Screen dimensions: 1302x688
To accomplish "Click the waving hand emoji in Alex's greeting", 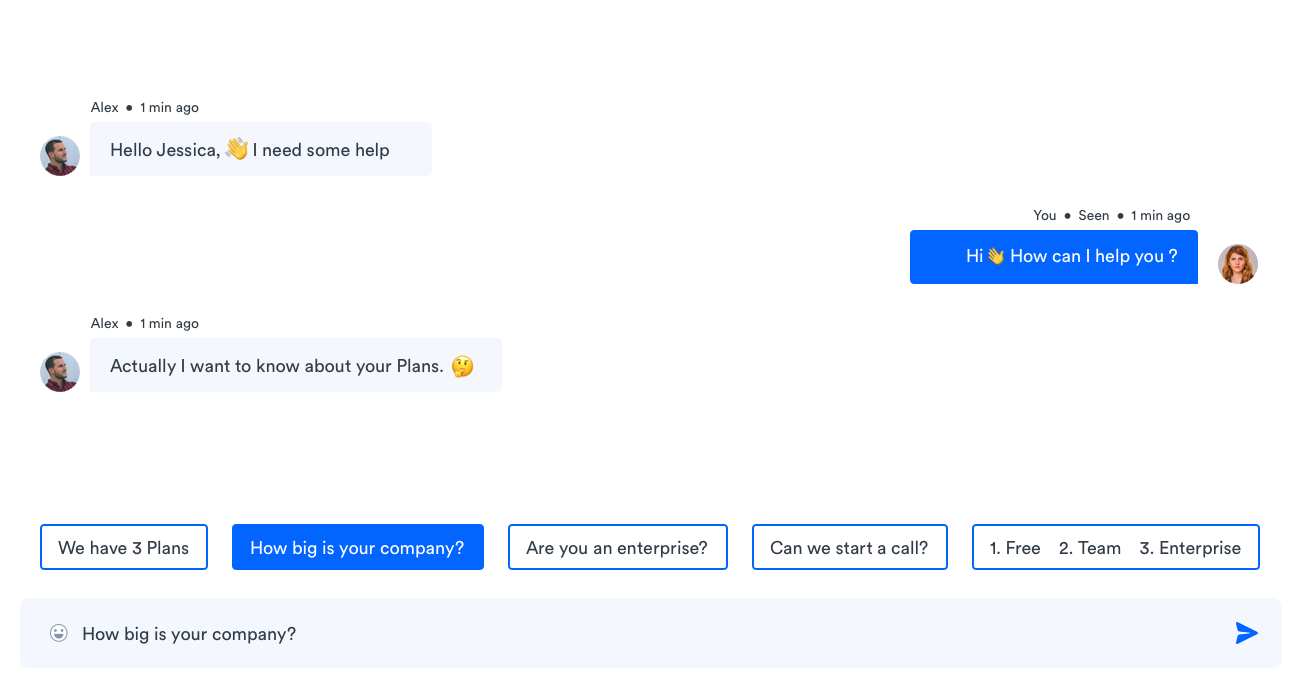I will [x=237, y=149].
